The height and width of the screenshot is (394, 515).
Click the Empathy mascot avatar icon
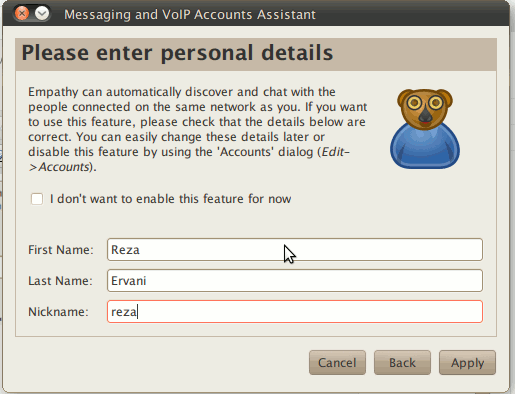pyautogui.click(x=425, y=128)
